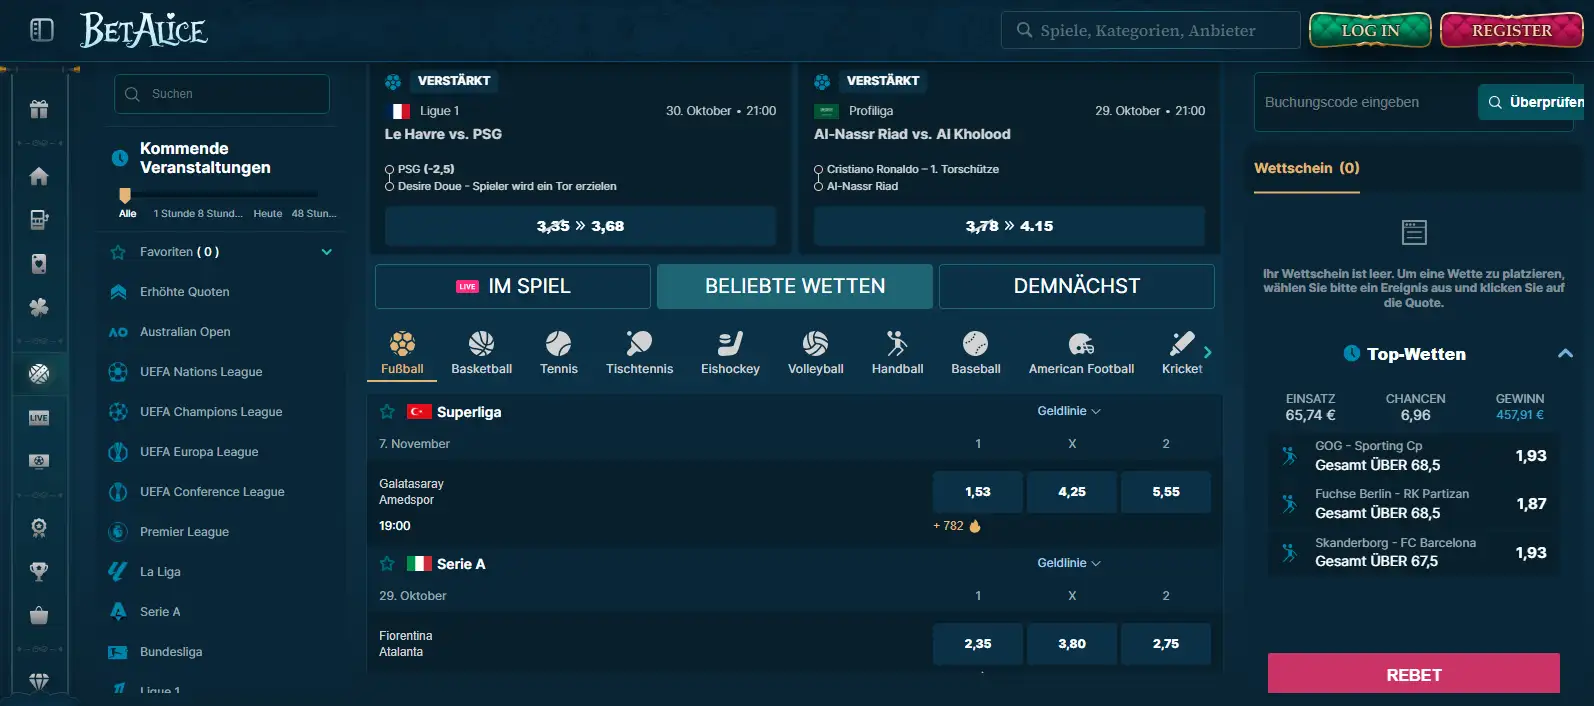Open Geldlinie dropdown for Serie A
Viewport: 1594px width, 706px height.
1069,563
